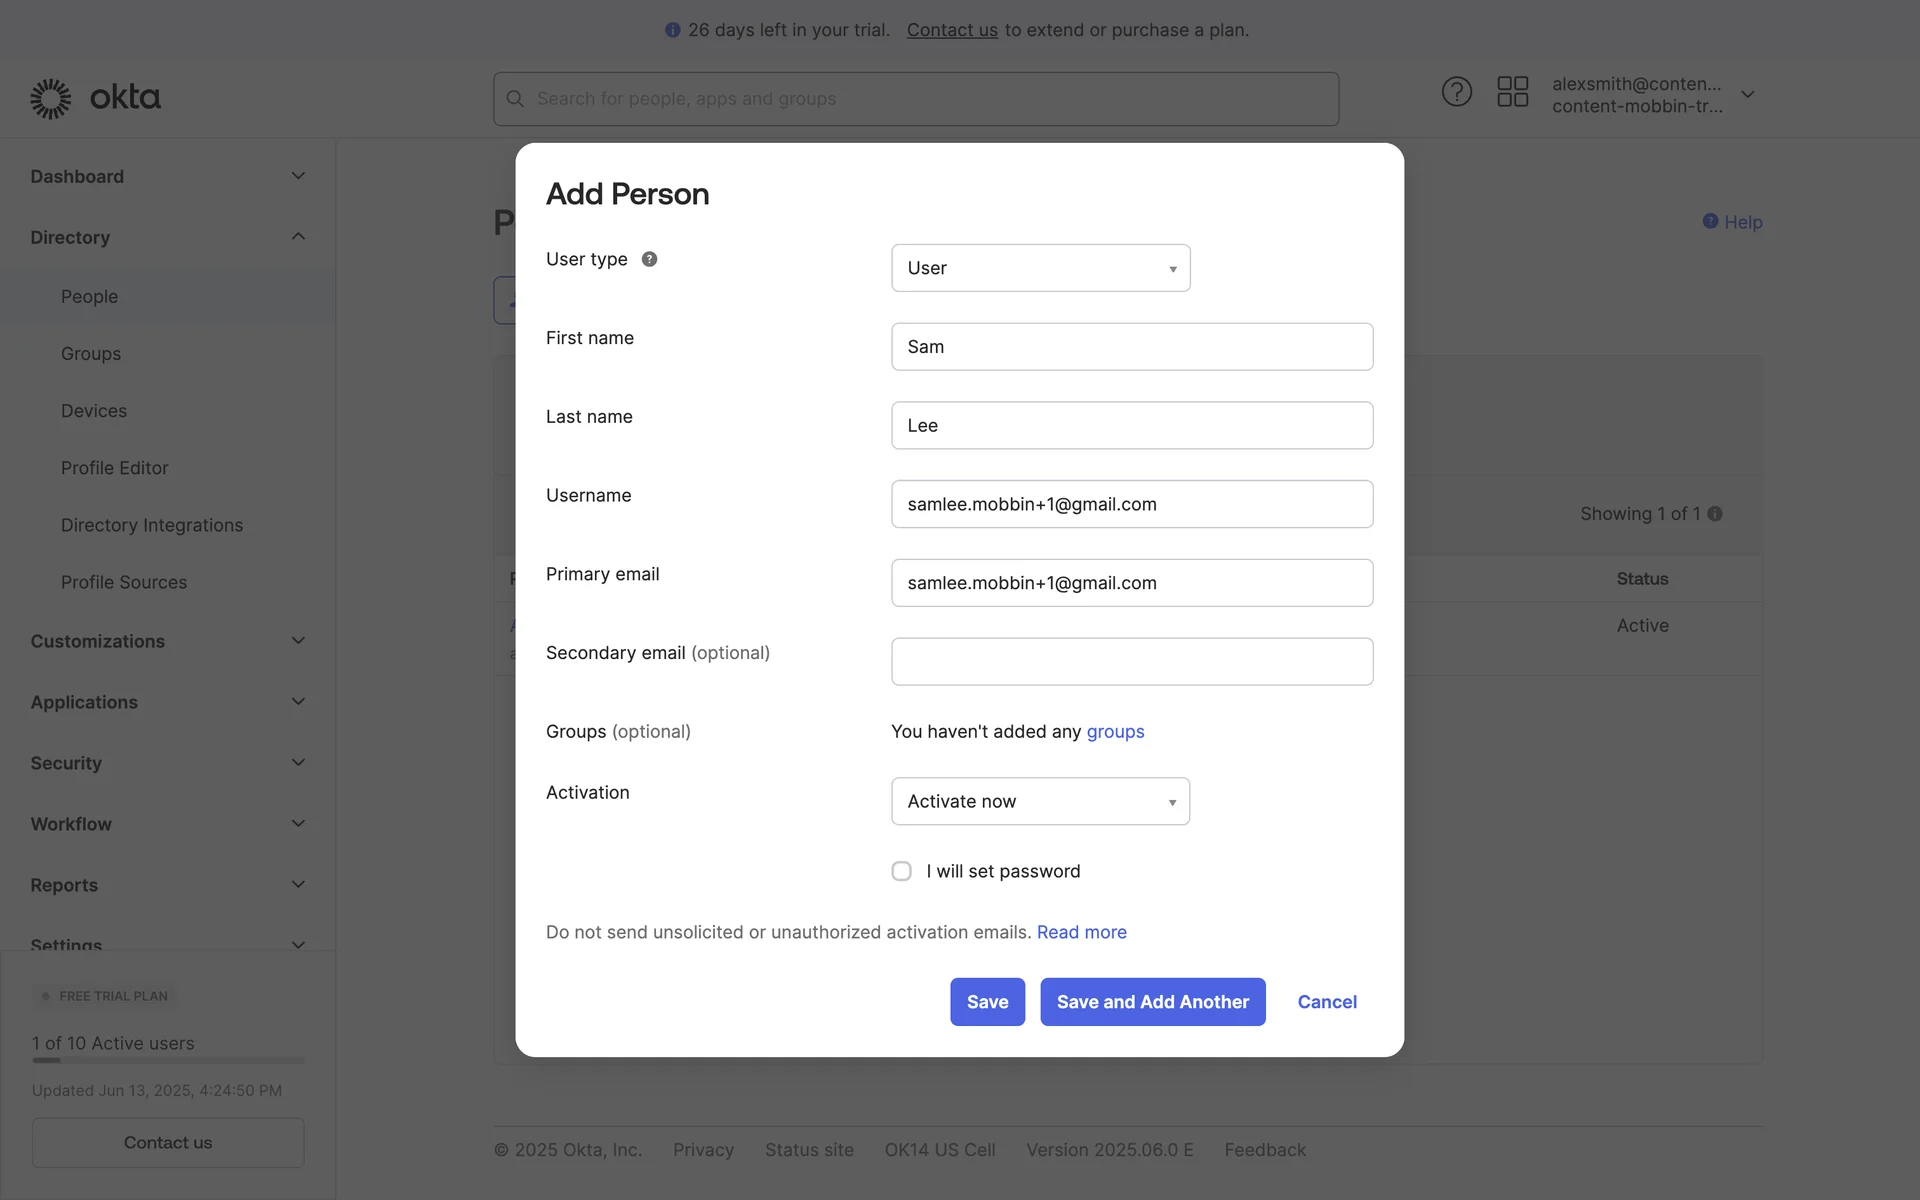Screen dimensions: 1920x1200
Task: Check the I will set password box
Action: (x=901, y=871)
